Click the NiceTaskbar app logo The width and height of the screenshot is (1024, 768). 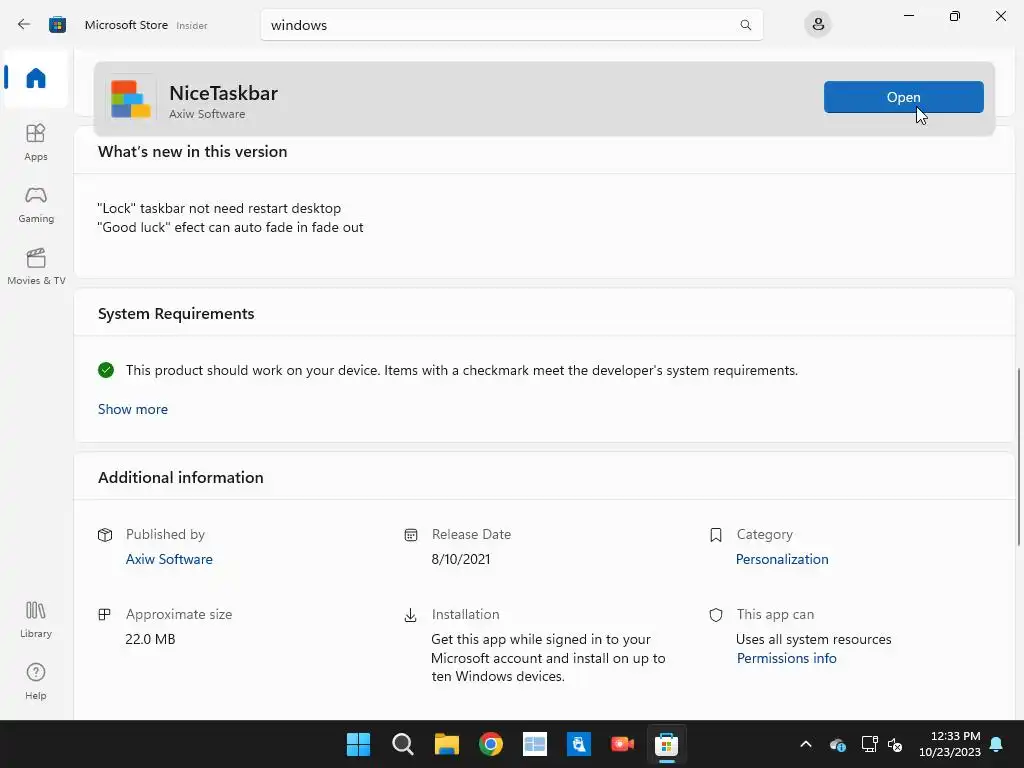pos(131,99)
